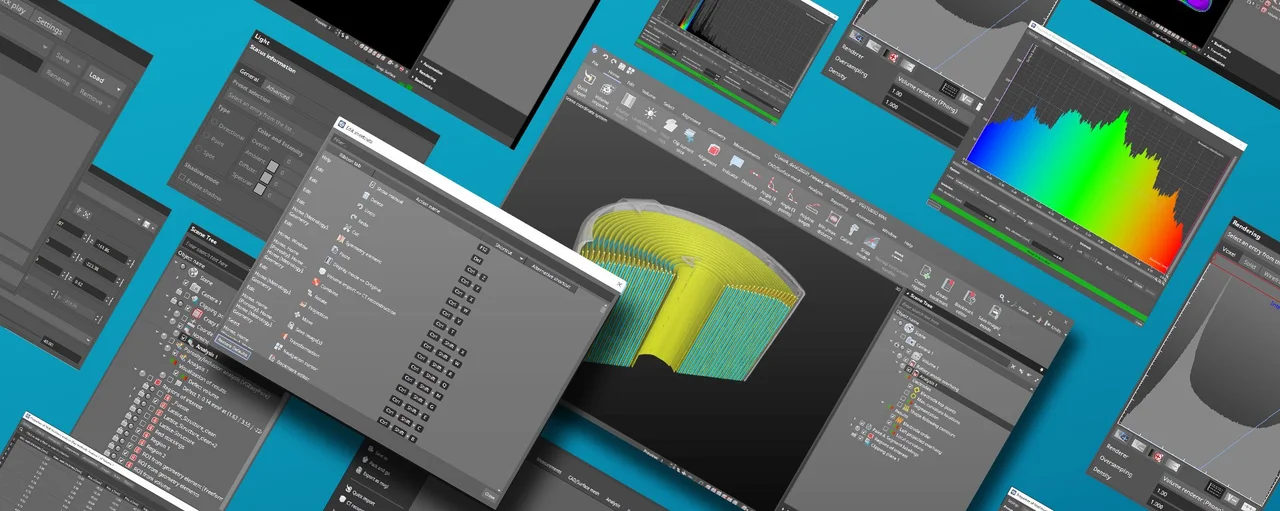Click the Clip current slice icon
The image size is (1280, 511).
click(x=690, y=134)
